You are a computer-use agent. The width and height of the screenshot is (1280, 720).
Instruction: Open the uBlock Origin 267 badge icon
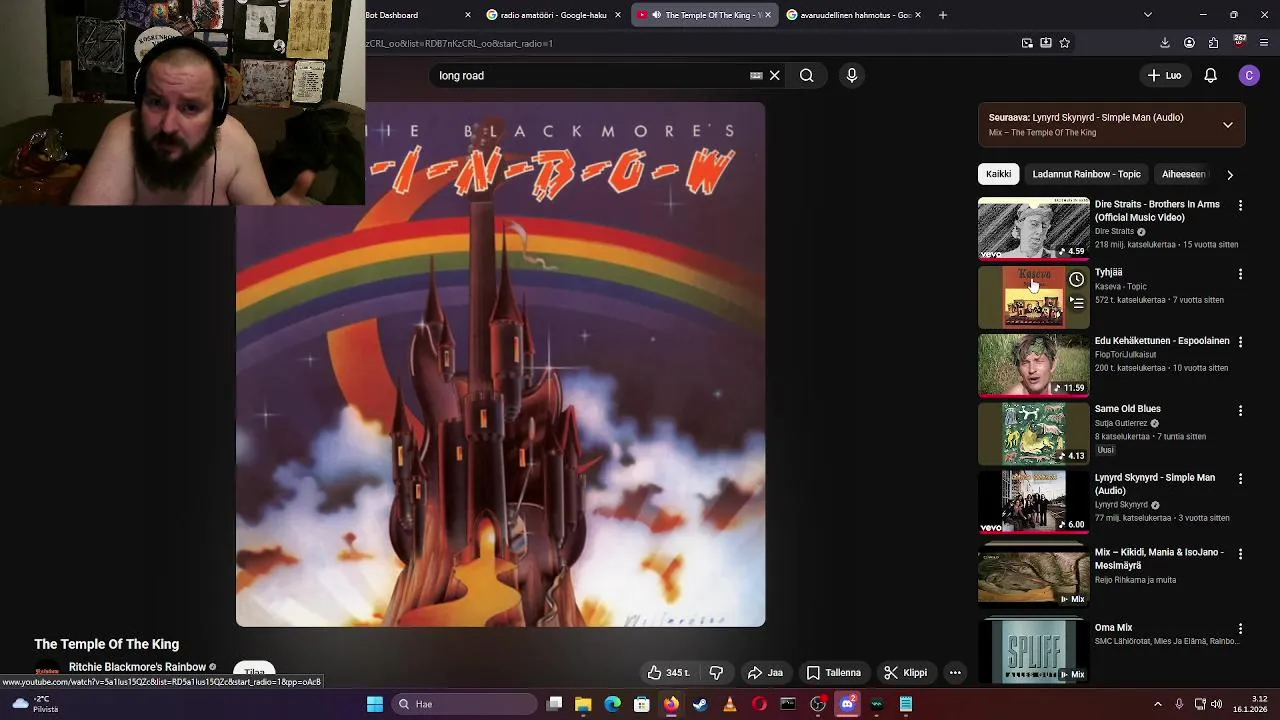click(1240, 42)
